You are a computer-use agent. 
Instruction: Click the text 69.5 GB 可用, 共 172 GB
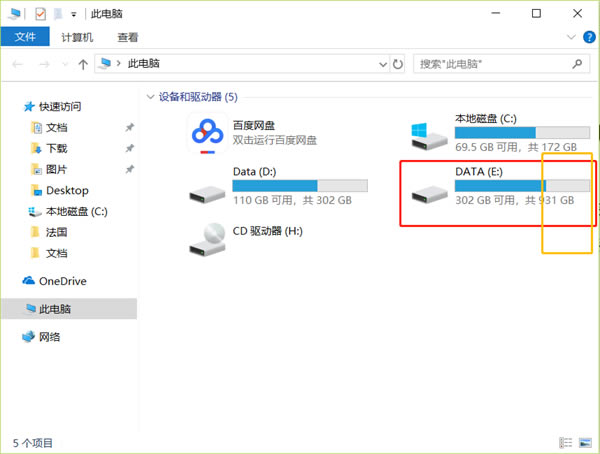click(x=516, y=147)
